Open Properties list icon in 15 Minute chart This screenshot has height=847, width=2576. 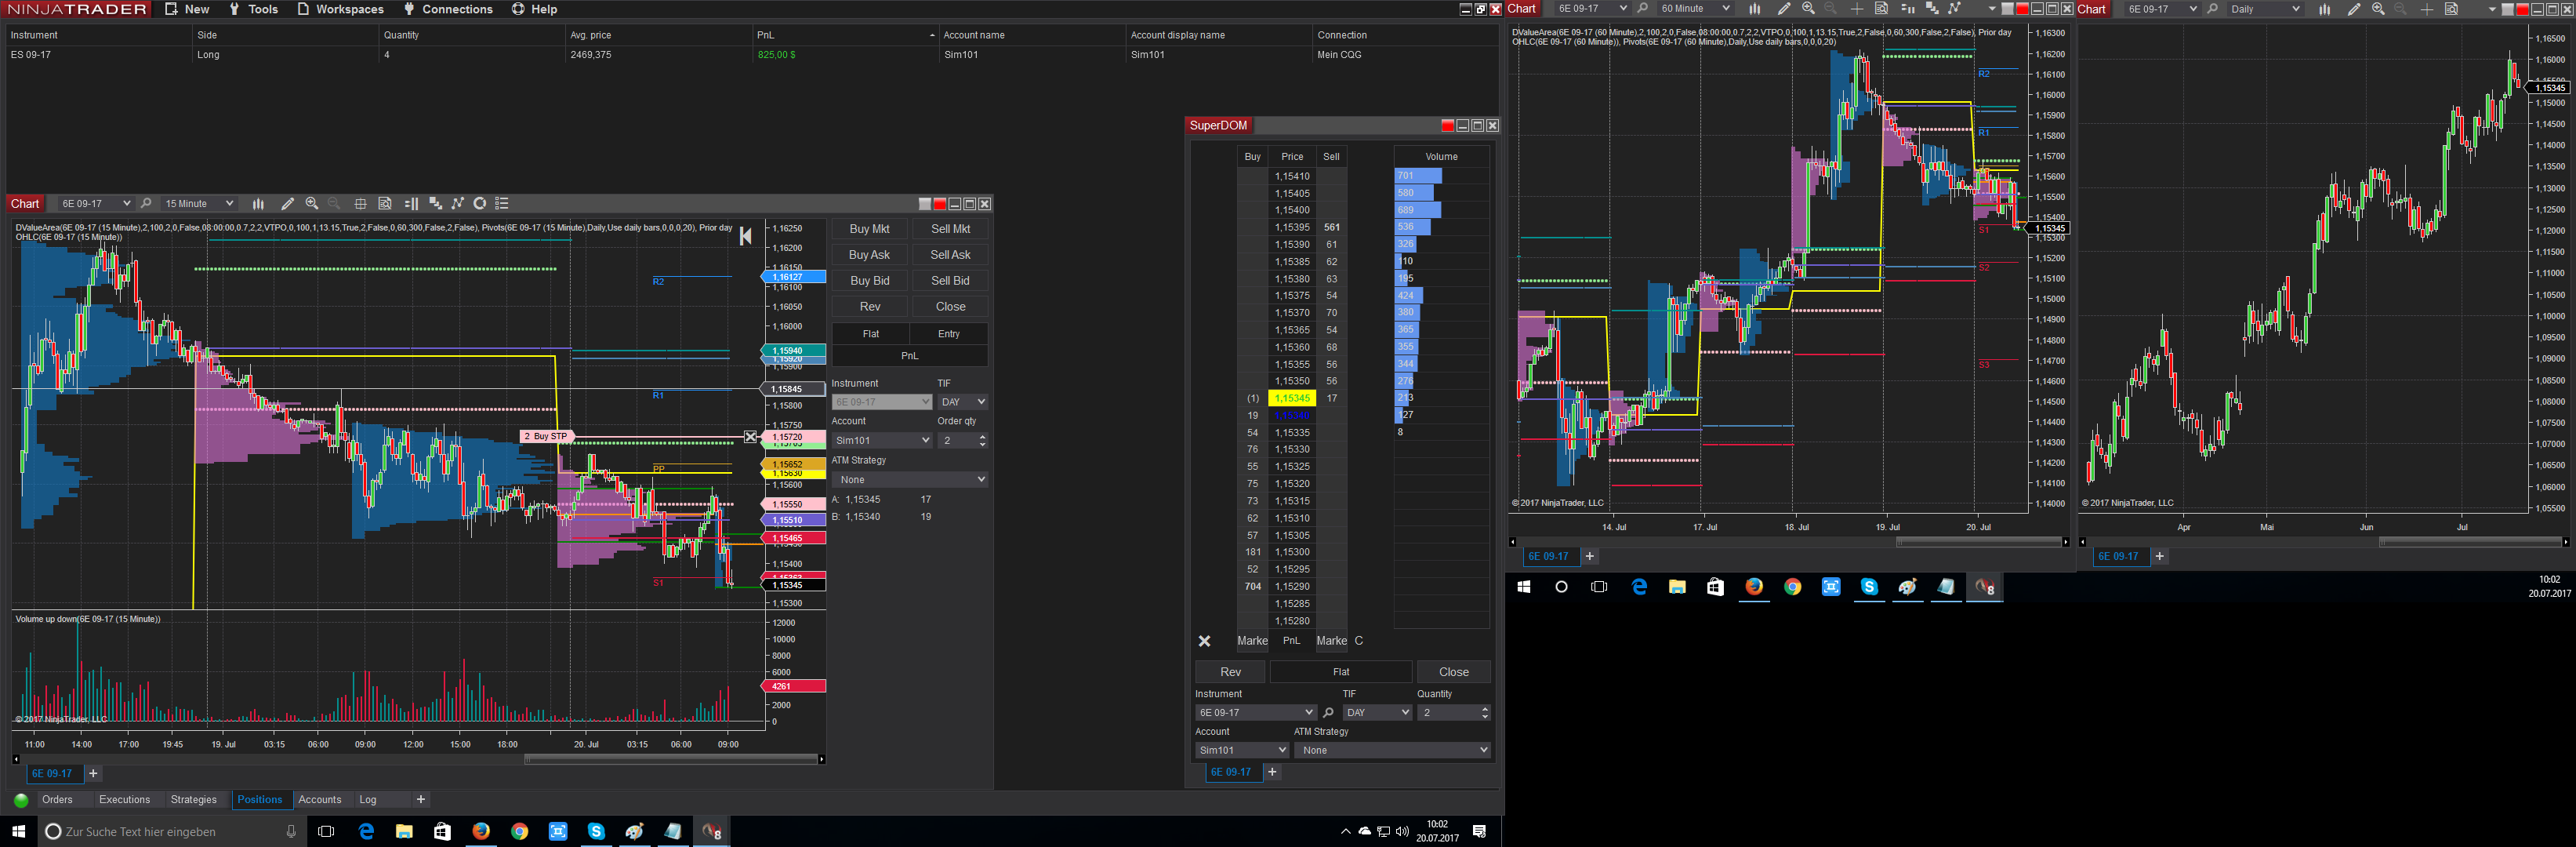pyautogui.click(x=502, y=203)
